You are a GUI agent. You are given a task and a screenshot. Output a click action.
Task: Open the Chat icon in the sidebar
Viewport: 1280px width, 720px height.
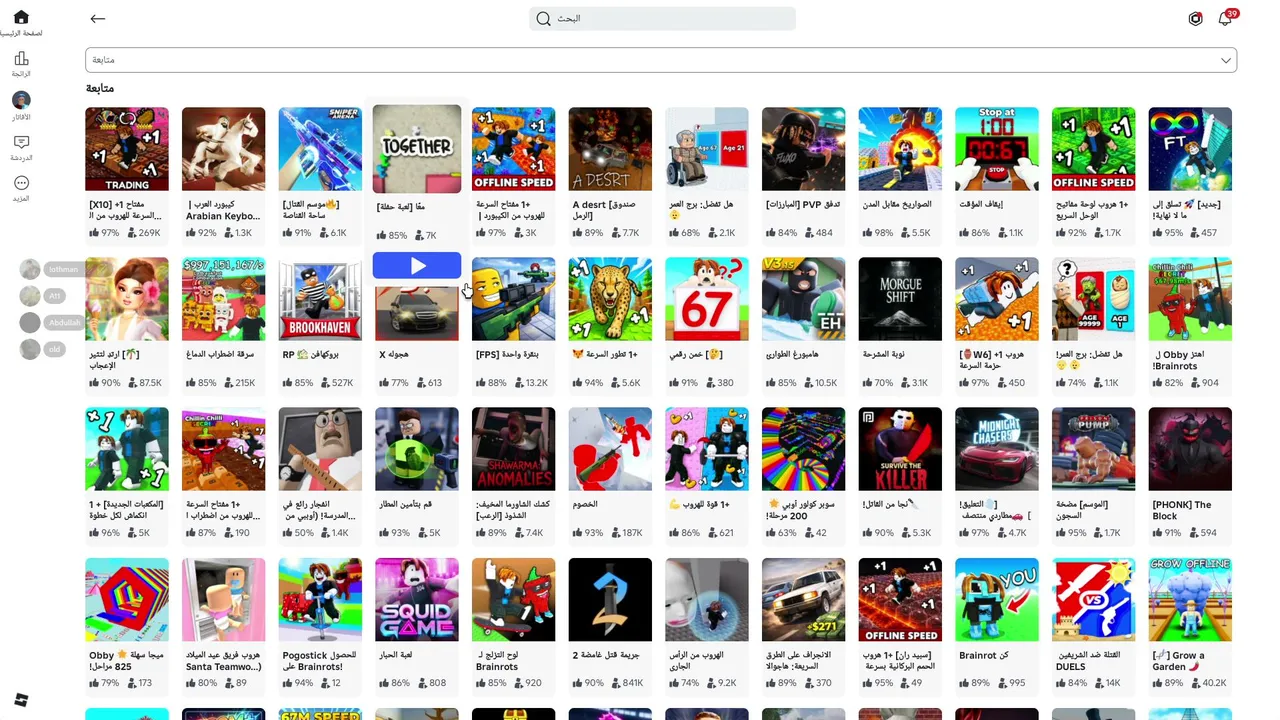tap(21, 142)
